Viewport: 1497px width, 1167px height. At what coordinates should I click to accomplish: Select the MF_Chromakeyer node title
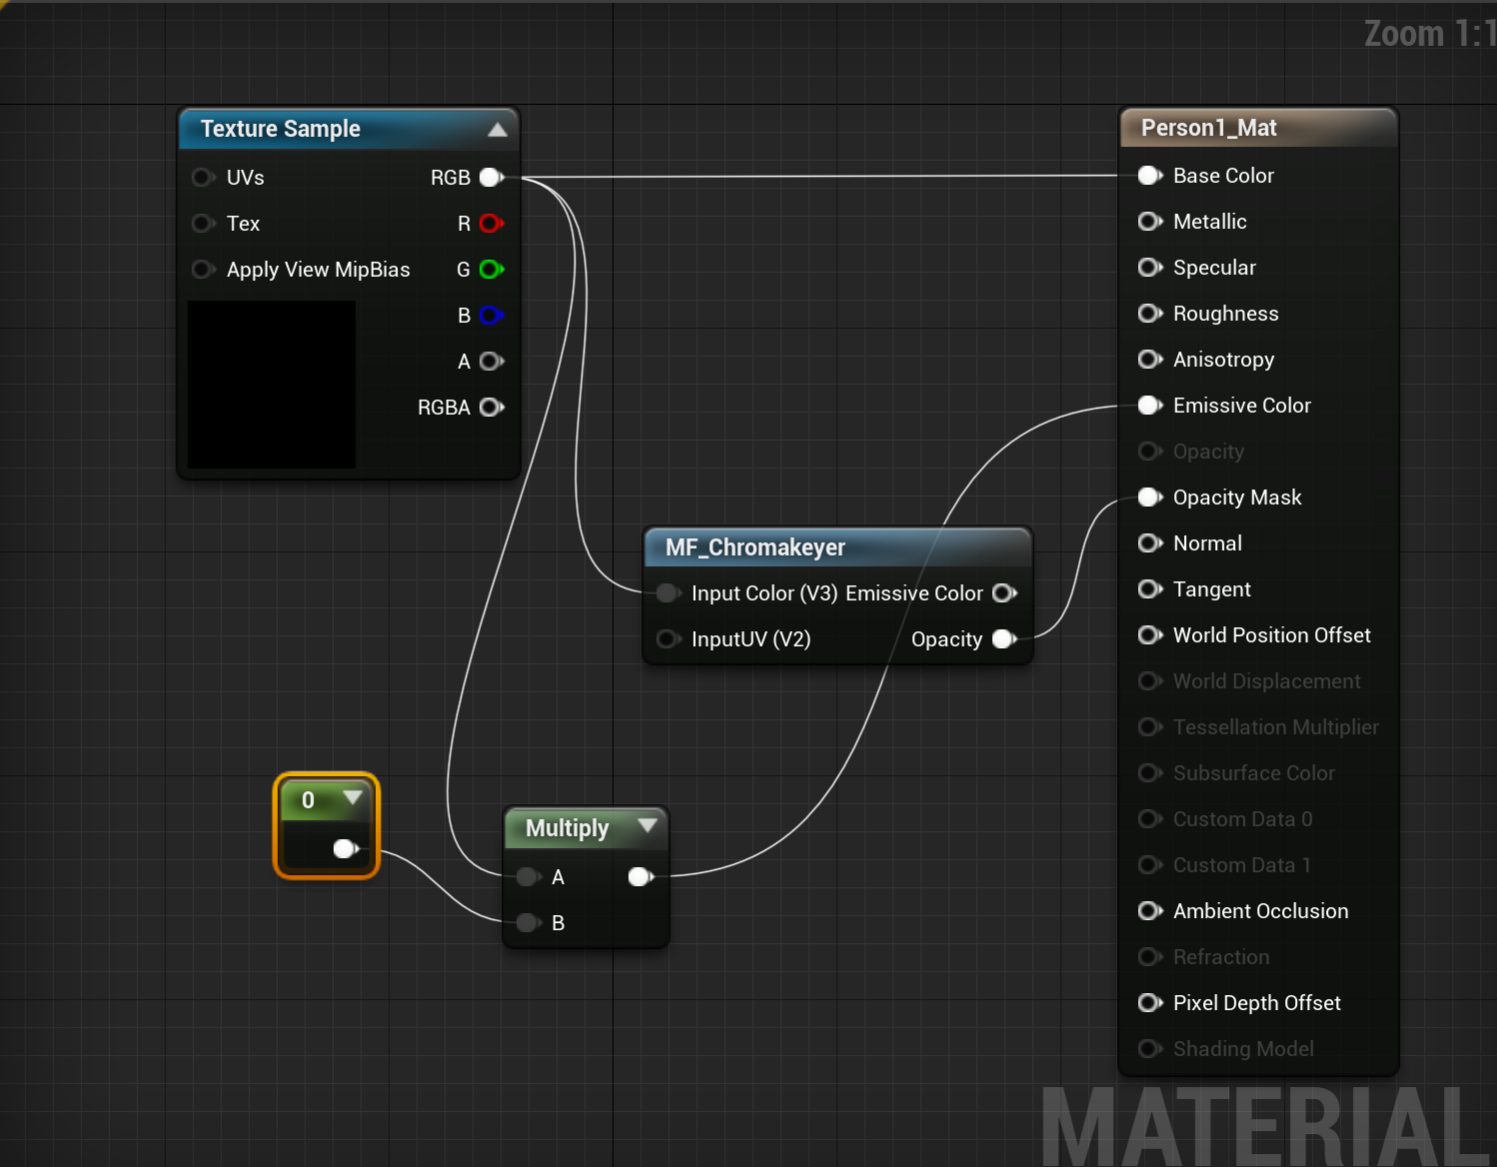coord(755,548)
